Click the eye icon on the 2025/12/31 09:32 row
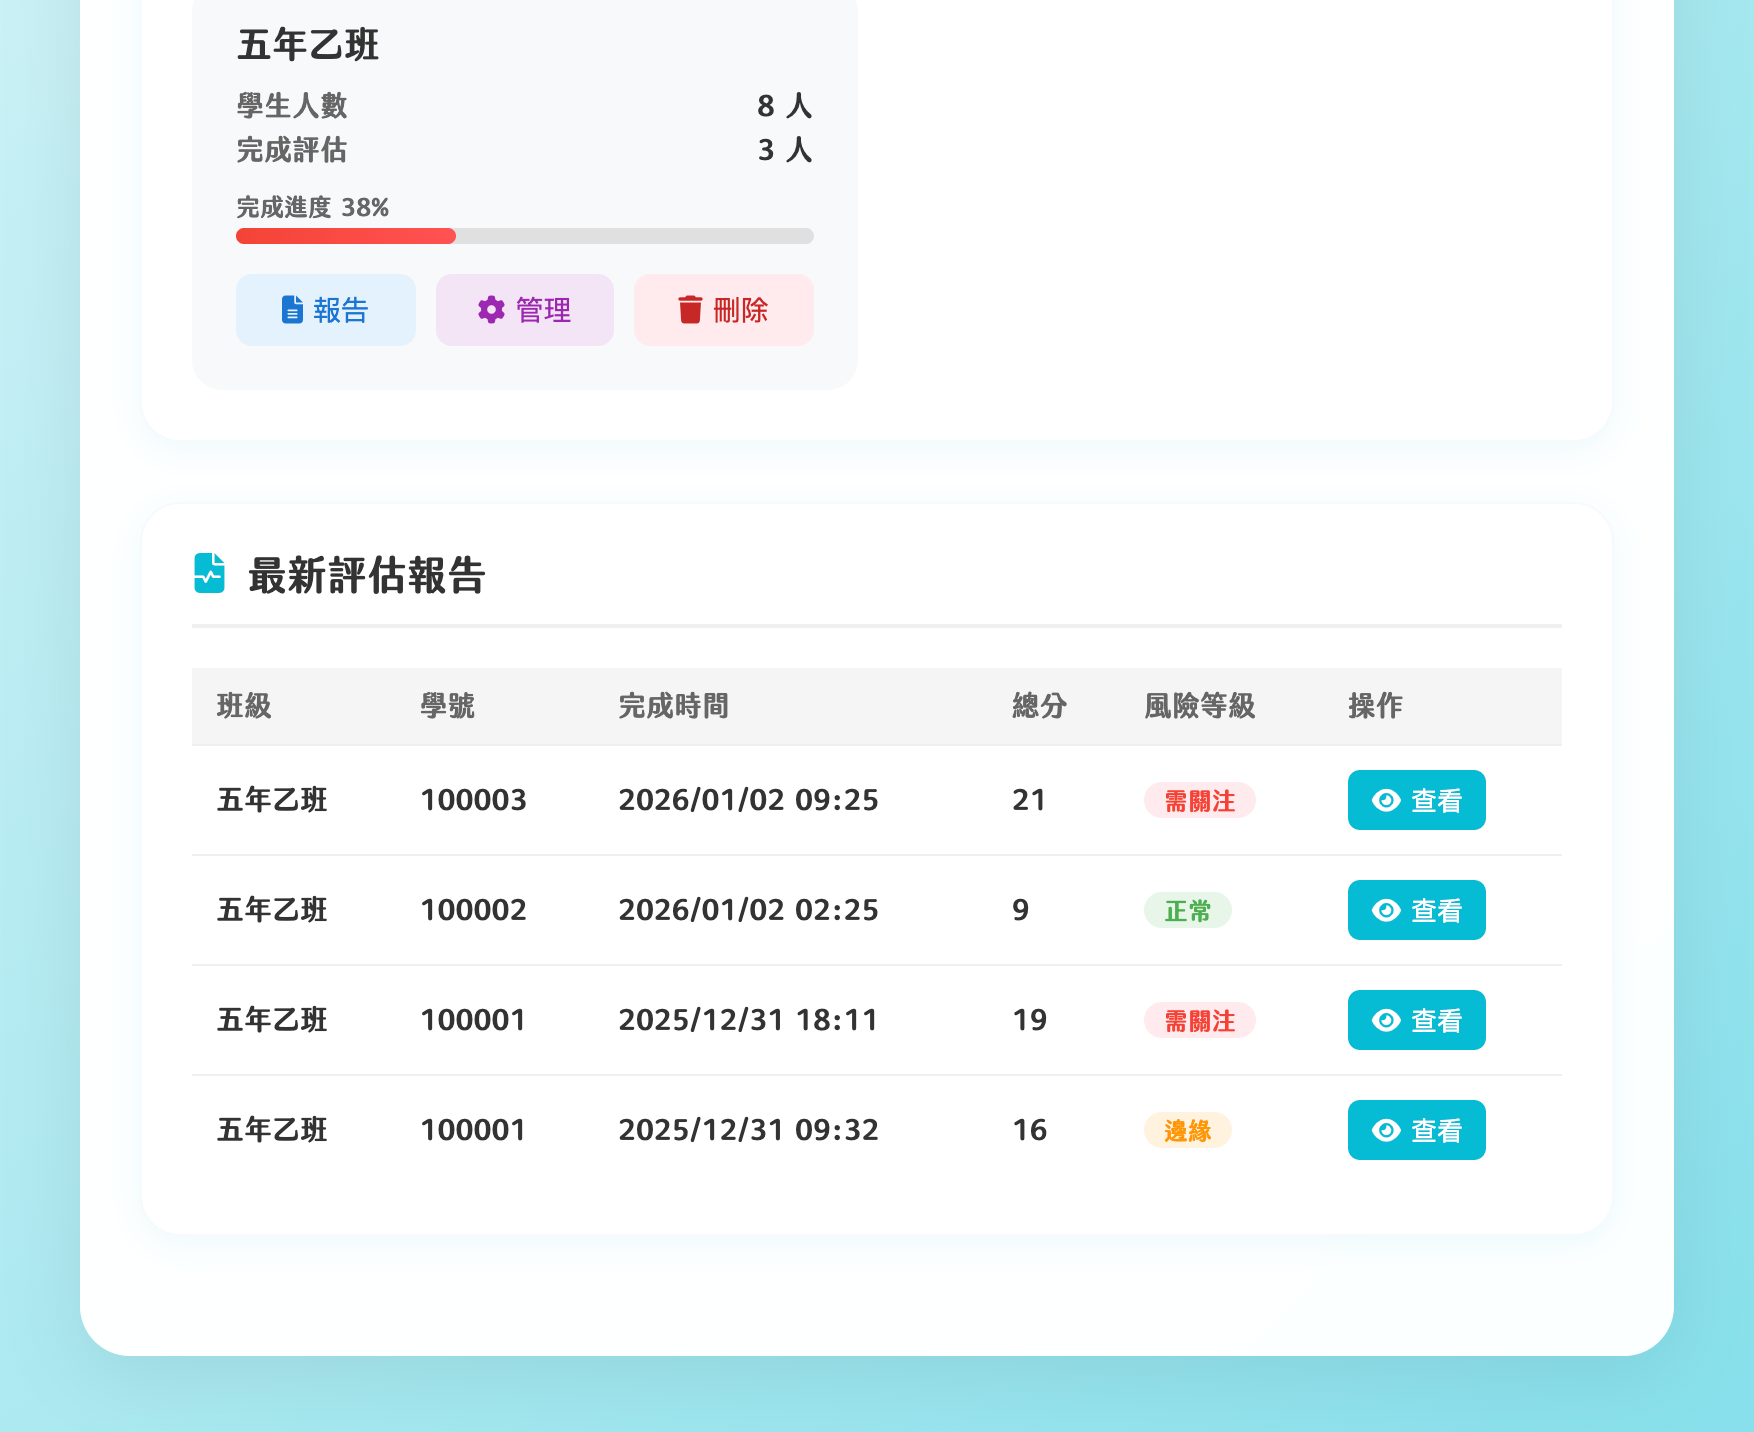 tap(1385, 1130)
